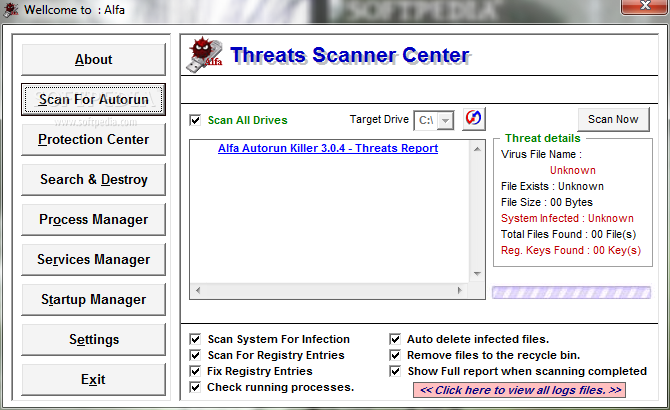Viewport: 670px width, 410px height.
Task: Click report scroll down arrow
Action: [477, 273]
